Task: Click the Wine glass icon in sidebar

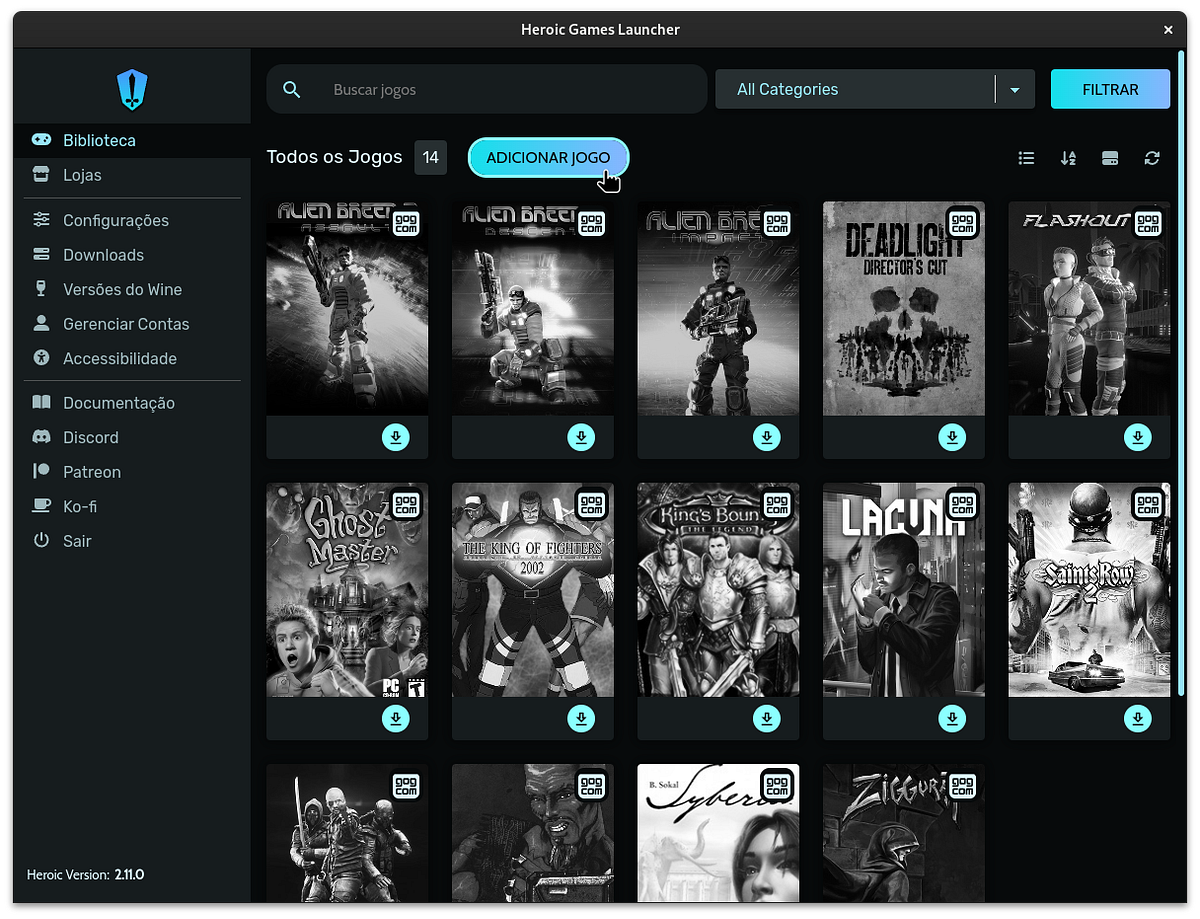Action: point(41,289)
